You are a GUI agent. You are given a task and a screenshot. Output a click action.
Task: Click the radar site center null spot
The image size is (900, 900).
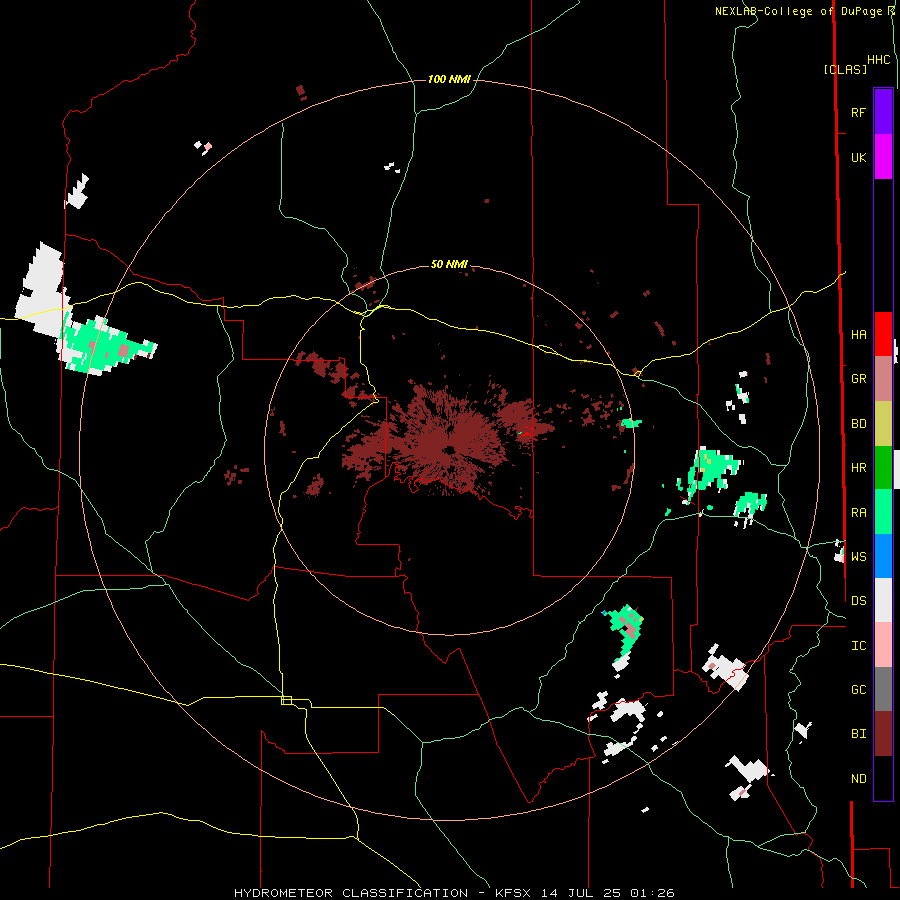[x=449, y=449]
